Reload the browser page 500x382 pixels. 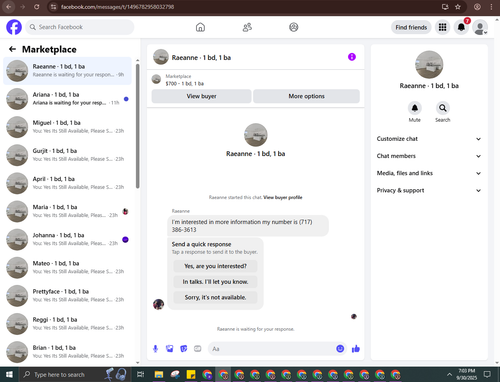tap(36, 7)
